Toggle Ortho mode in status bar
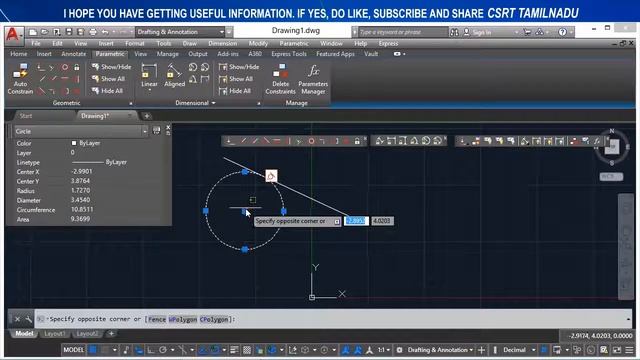Image resolution: width=640 pixels, height=360 pixels. [x=151, y=350]
